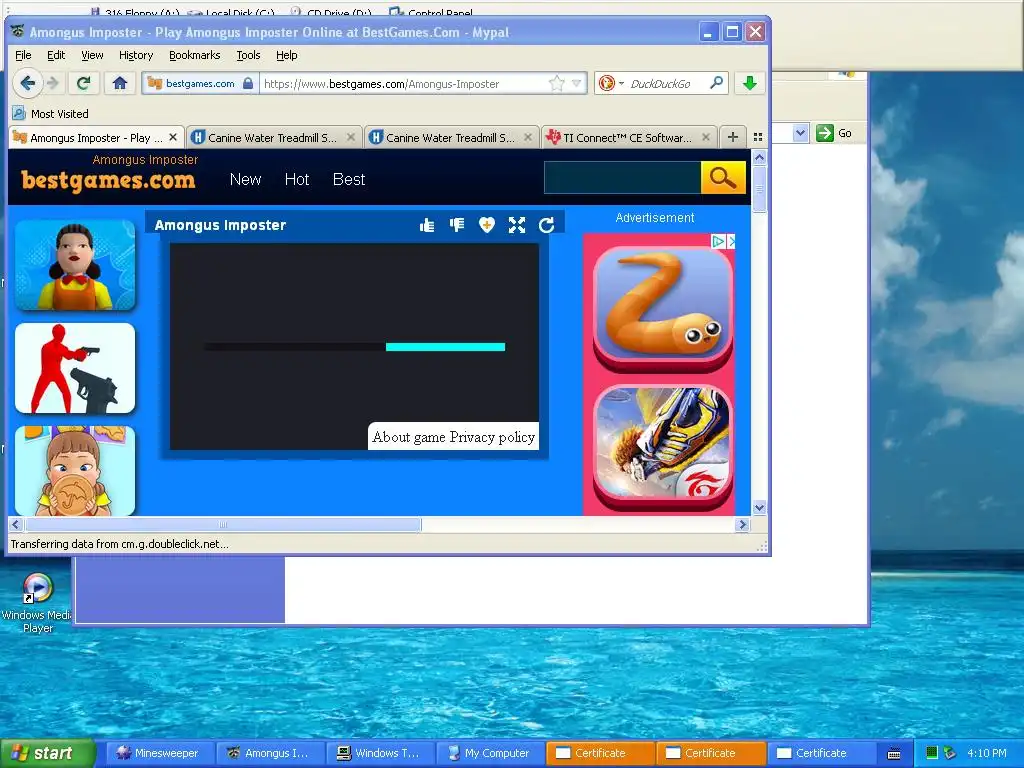Focus the bestgames search input field
The height and width of the screenshot is (768, 1024).
pos(622,178)
